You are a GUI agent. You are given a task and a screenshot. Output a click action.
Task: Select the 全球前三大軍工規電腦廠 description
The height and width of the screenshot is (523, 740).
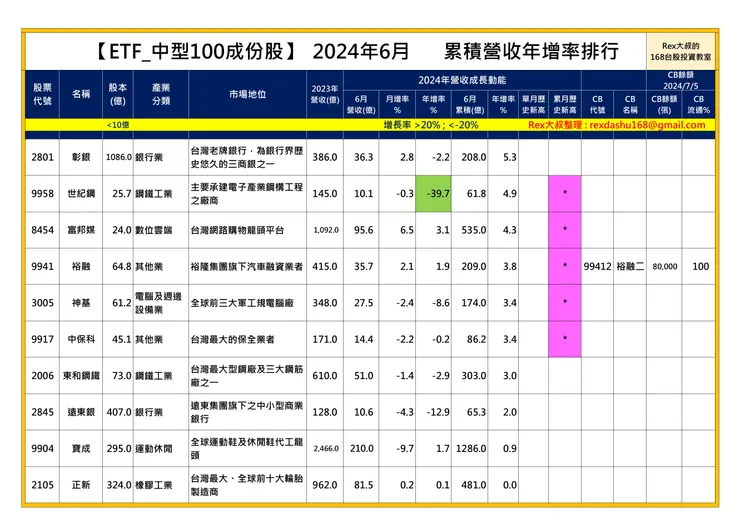[x=242, y=303]
